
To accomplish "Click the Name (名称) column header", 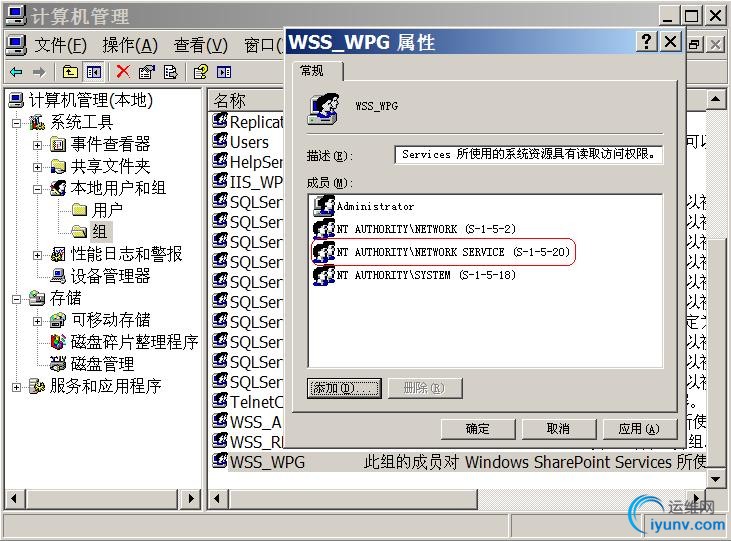I will click(x=246, y=100).
